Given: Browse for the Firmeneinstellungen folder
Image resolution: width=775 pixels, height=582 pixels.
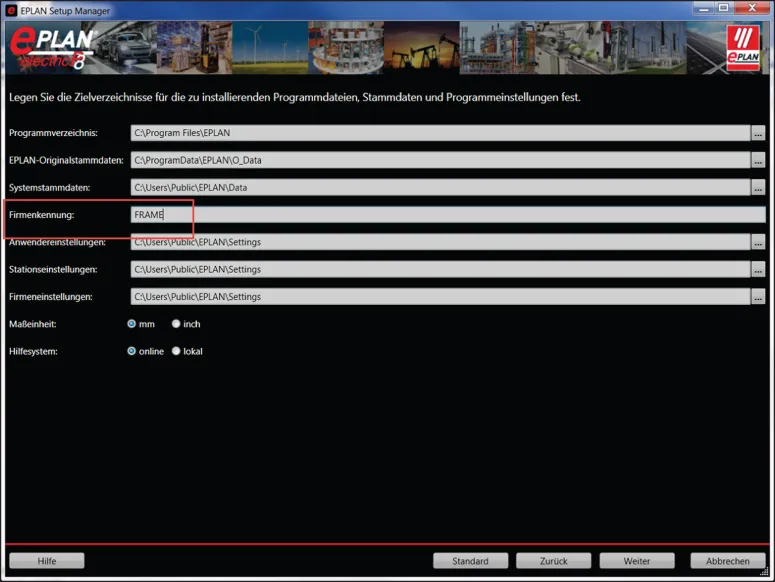Looking at the screenshot, I should pyautogui.click(x=758, y=297).
